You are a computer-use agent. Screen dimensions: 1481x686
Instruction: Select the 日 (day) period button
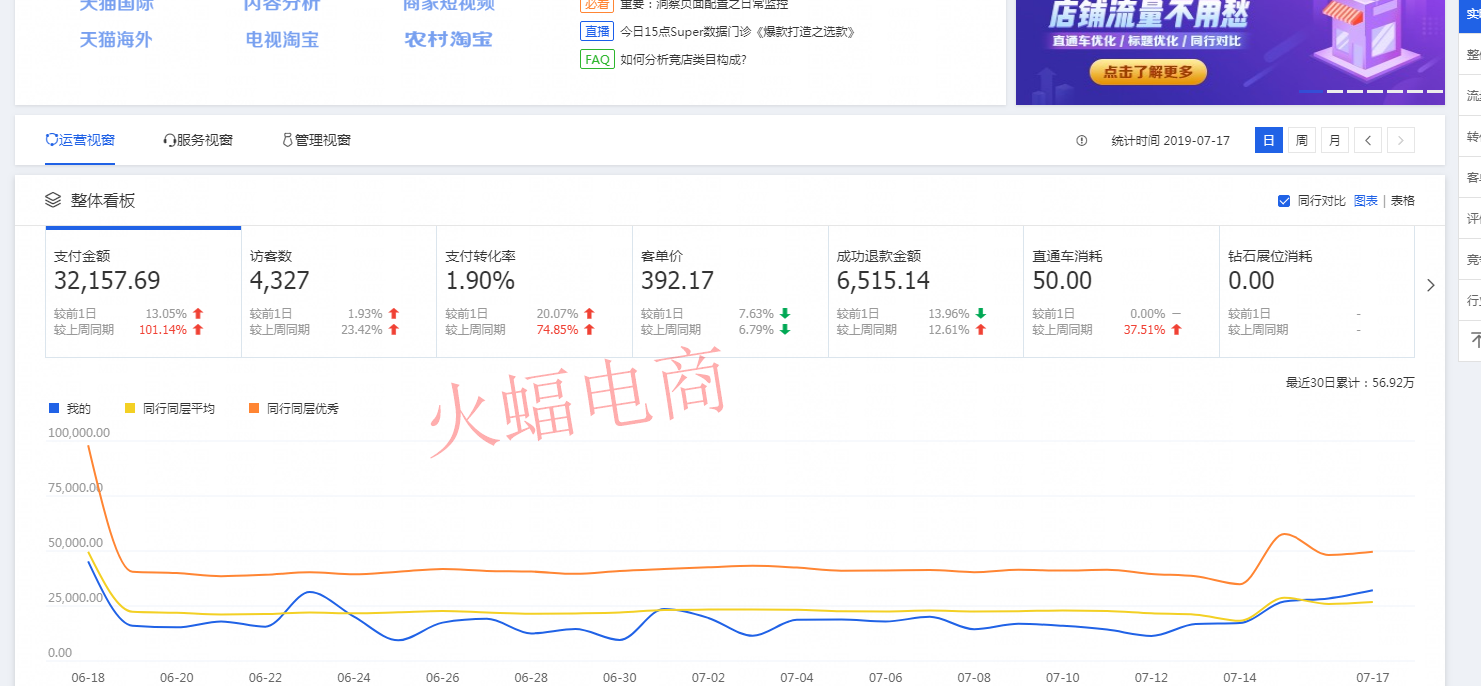coord(1268,141)
